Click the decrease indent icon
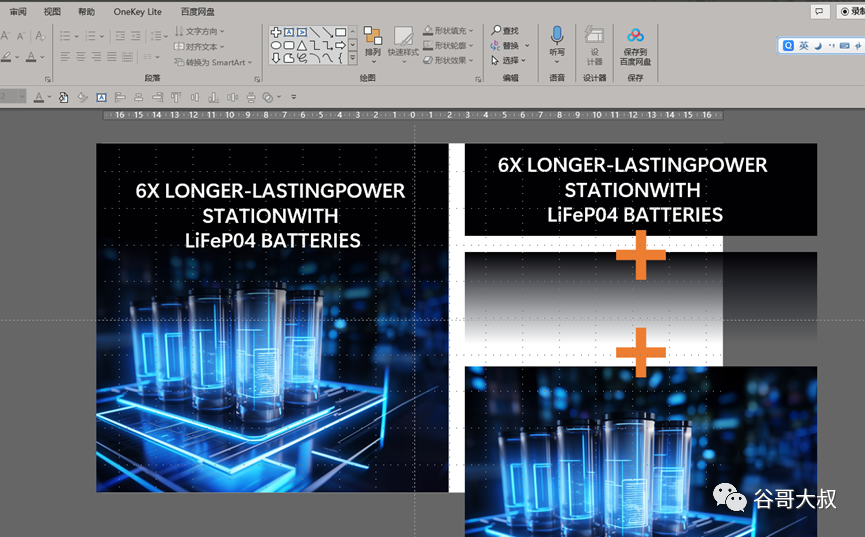 (x=120, y=36)
